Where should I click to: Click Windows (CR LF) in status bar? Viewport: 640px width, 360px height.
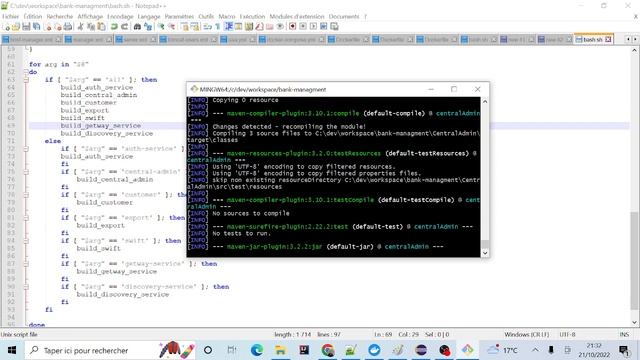click(x=527, y=334)
